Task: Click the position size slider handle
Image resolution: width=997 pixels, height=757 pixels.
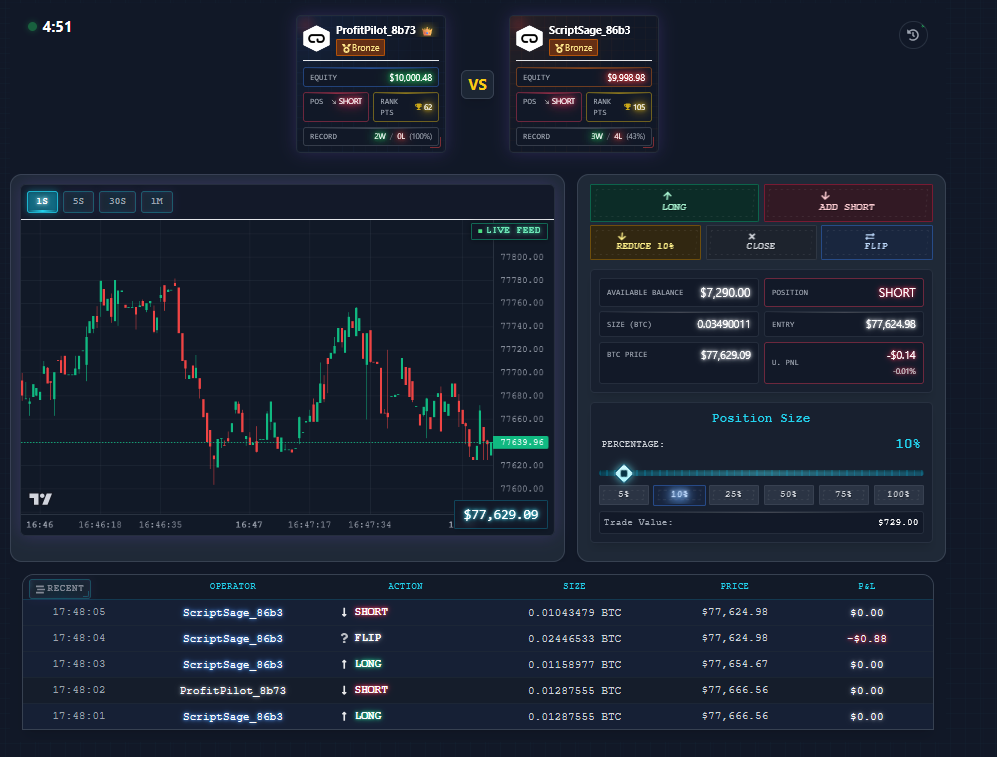Action: pyautogui.click(x=624, y=473)
